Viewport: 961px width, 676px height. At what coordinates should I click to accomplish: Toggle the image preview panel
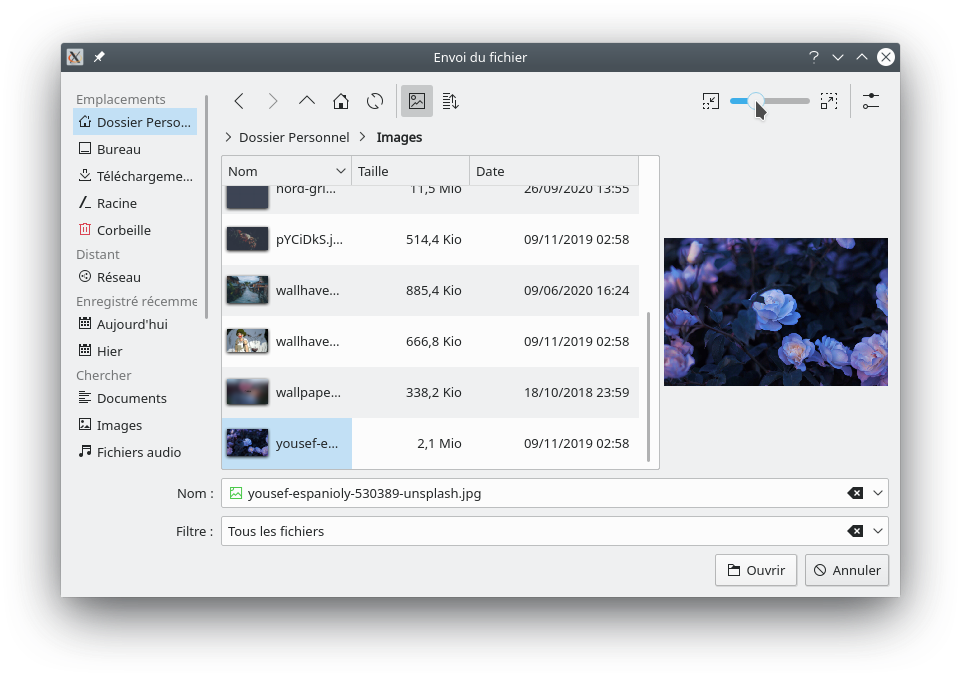click(x=417, y=101)
